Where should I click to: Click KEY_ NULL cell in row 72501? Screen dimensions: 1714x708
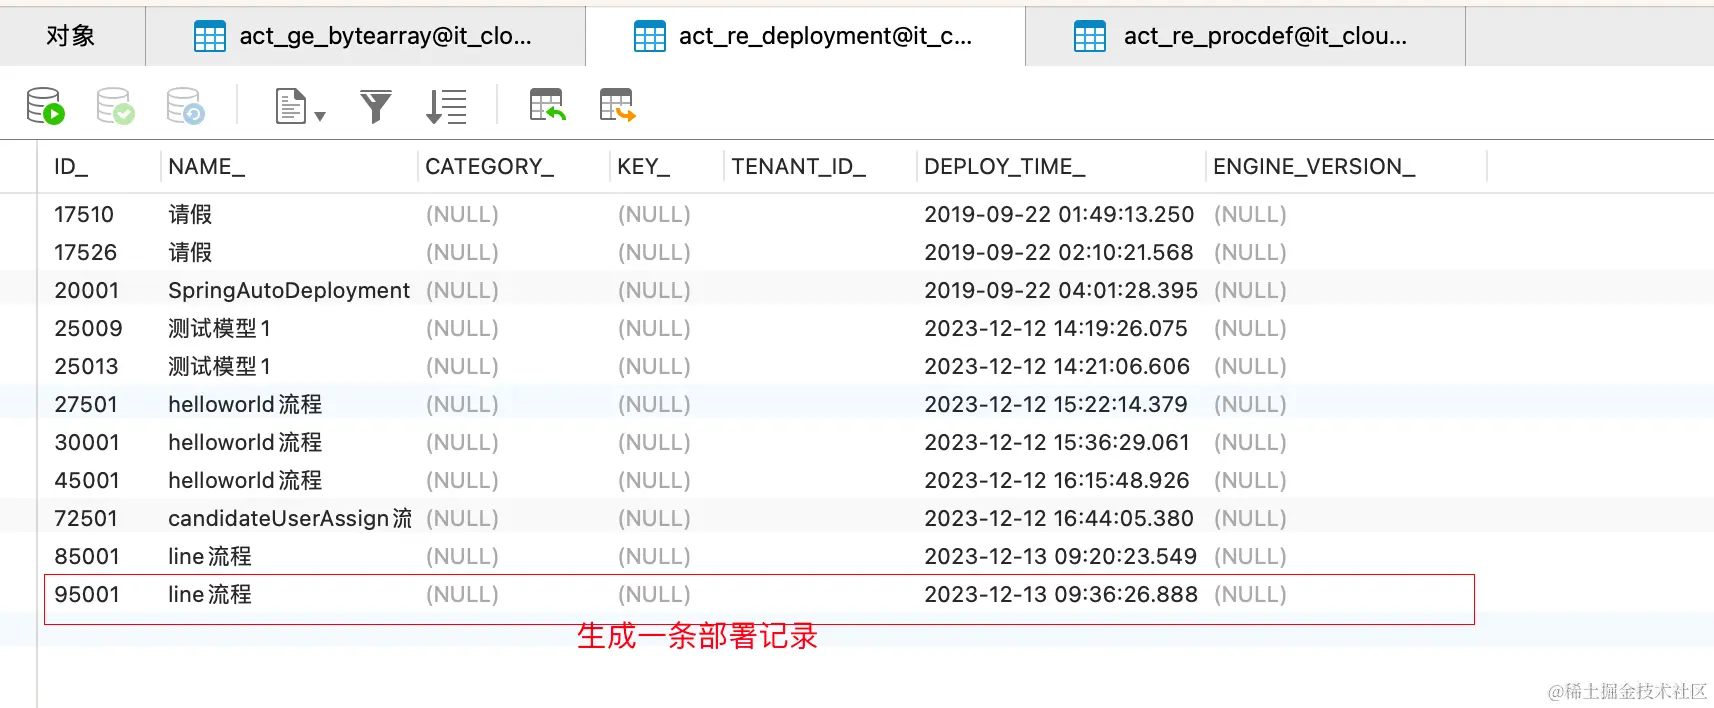click(x=654, y=519)
